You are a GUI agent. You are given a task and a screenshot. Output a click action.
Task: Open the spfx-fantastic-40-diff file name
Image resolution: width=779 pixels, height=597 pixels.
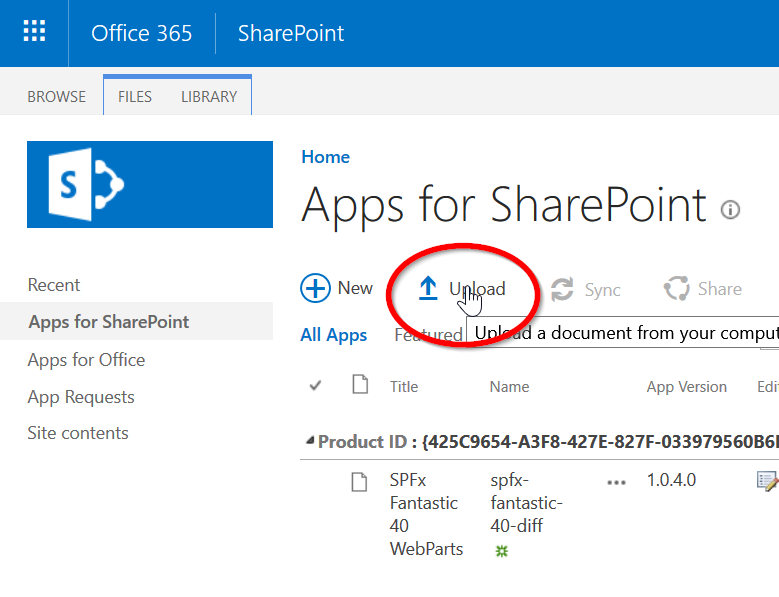pyautogui.click(x=526, y=503)
